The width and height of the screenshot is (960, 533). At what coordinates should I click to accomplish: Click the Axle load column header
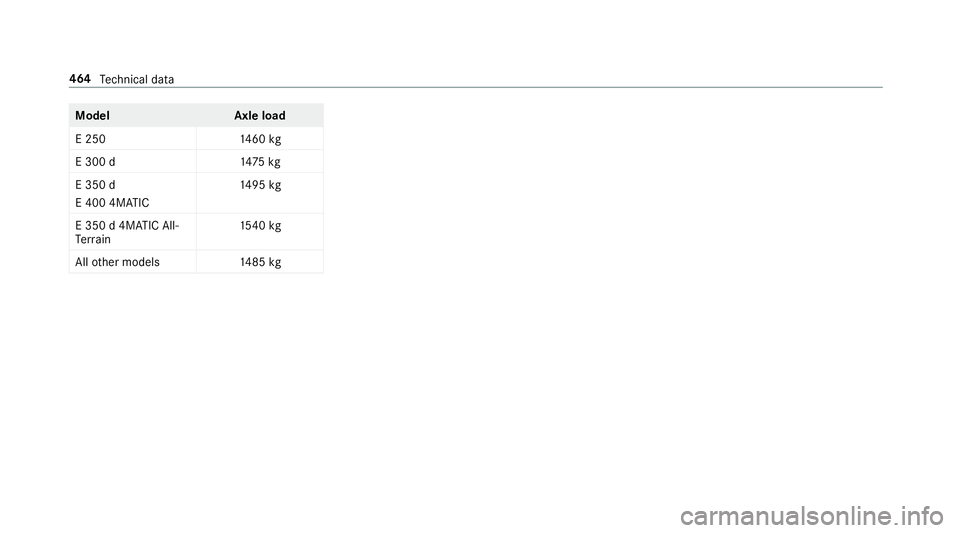click(x=260, y=116)
